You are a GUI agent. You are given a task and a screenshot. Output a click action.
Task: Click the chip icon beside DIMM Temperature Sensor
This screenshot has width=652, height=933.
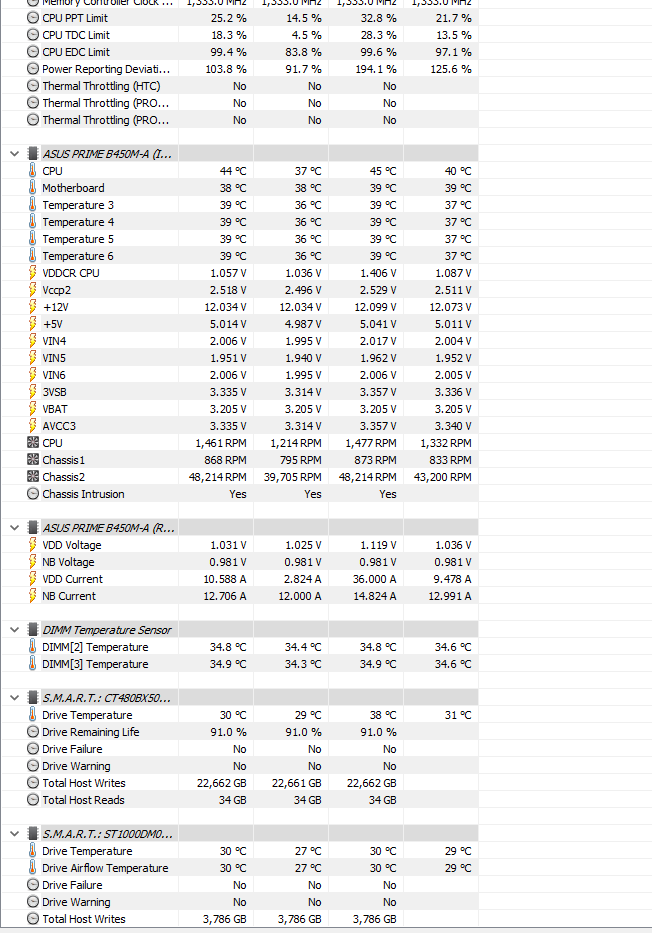point(33,630)
